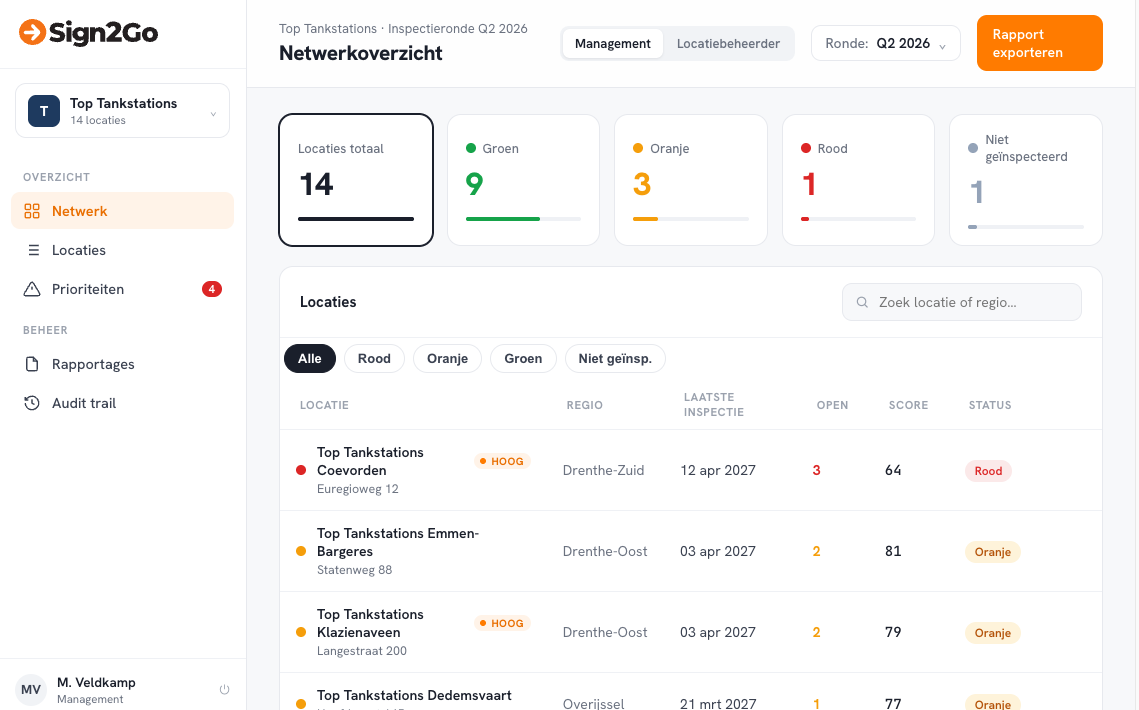Click the REGIO column header
This screenshot has height=710, width=1139.
pos(585,405)
